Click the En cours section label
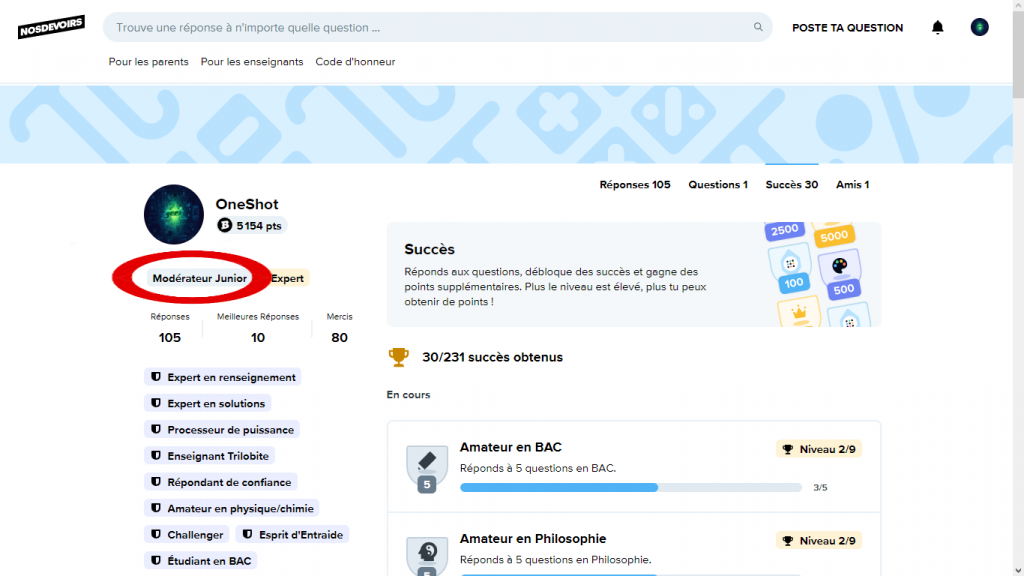 408,394
